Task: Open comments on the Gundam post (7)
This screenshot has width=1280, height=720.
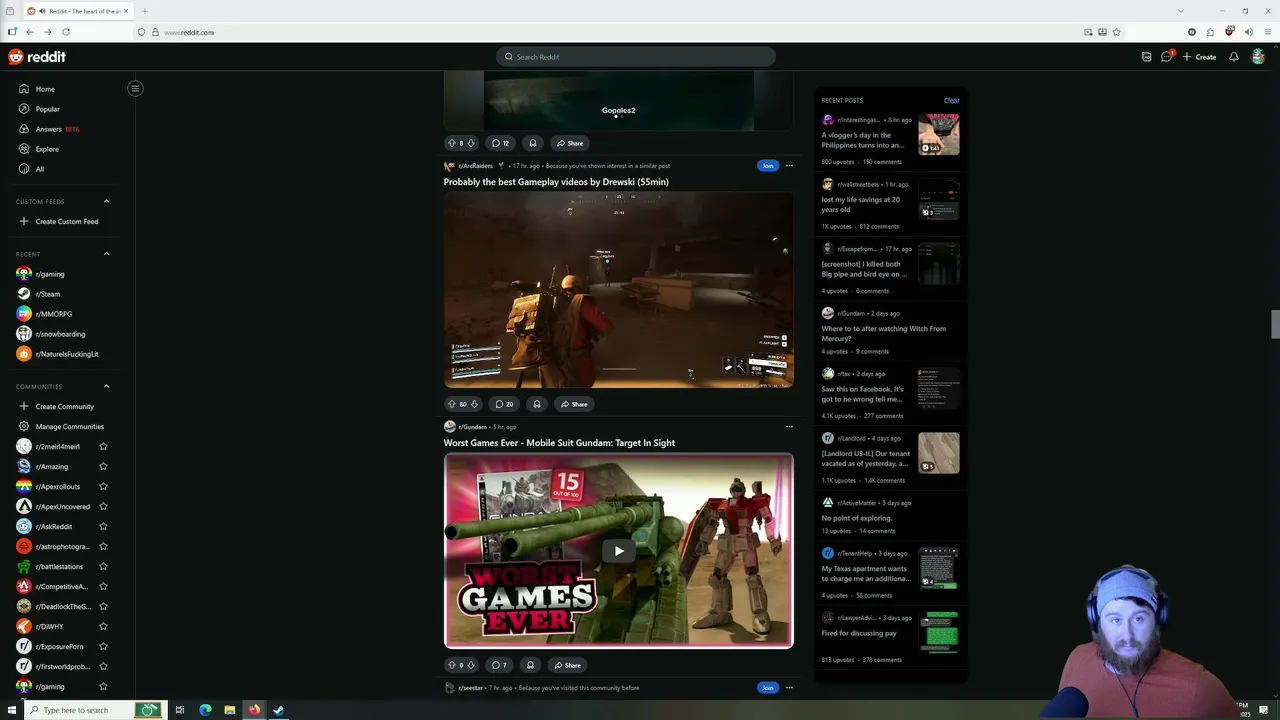Action: tap(499, 665)
